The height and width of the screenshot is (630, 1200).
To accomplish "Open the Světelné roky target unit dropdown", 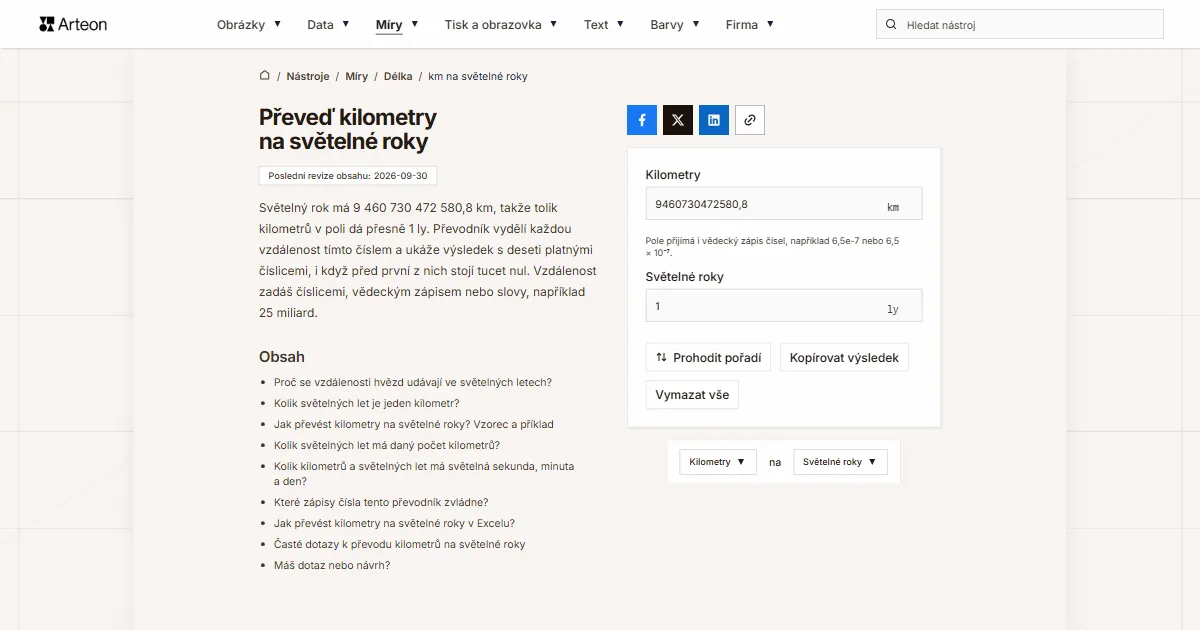I will coord(840,462).
